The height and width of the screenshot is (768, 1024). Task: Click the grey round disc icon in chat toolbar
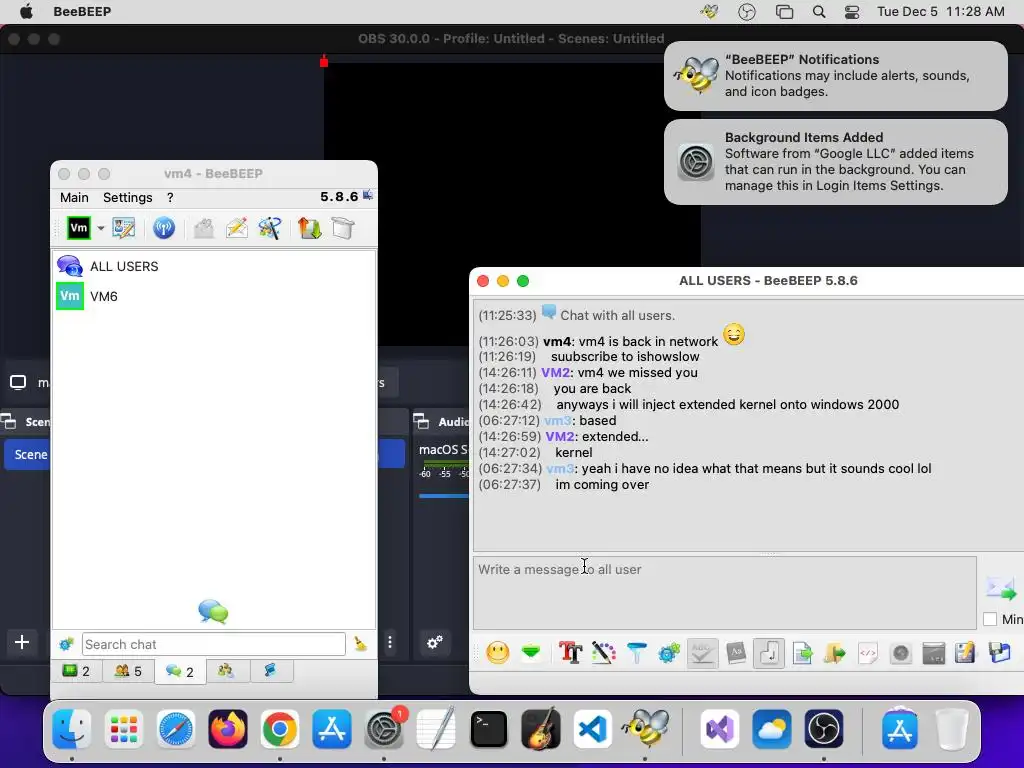pyautogui.click(x=901, y=653)
